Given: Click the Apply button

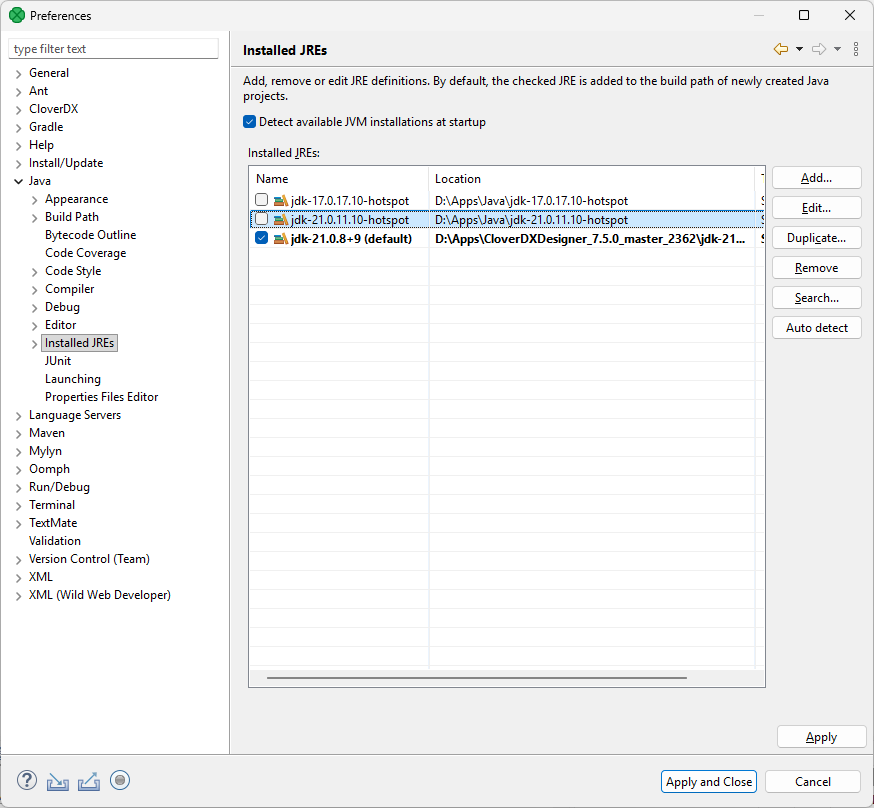Looking at the screenshot, I should click(x=822, y=737).
